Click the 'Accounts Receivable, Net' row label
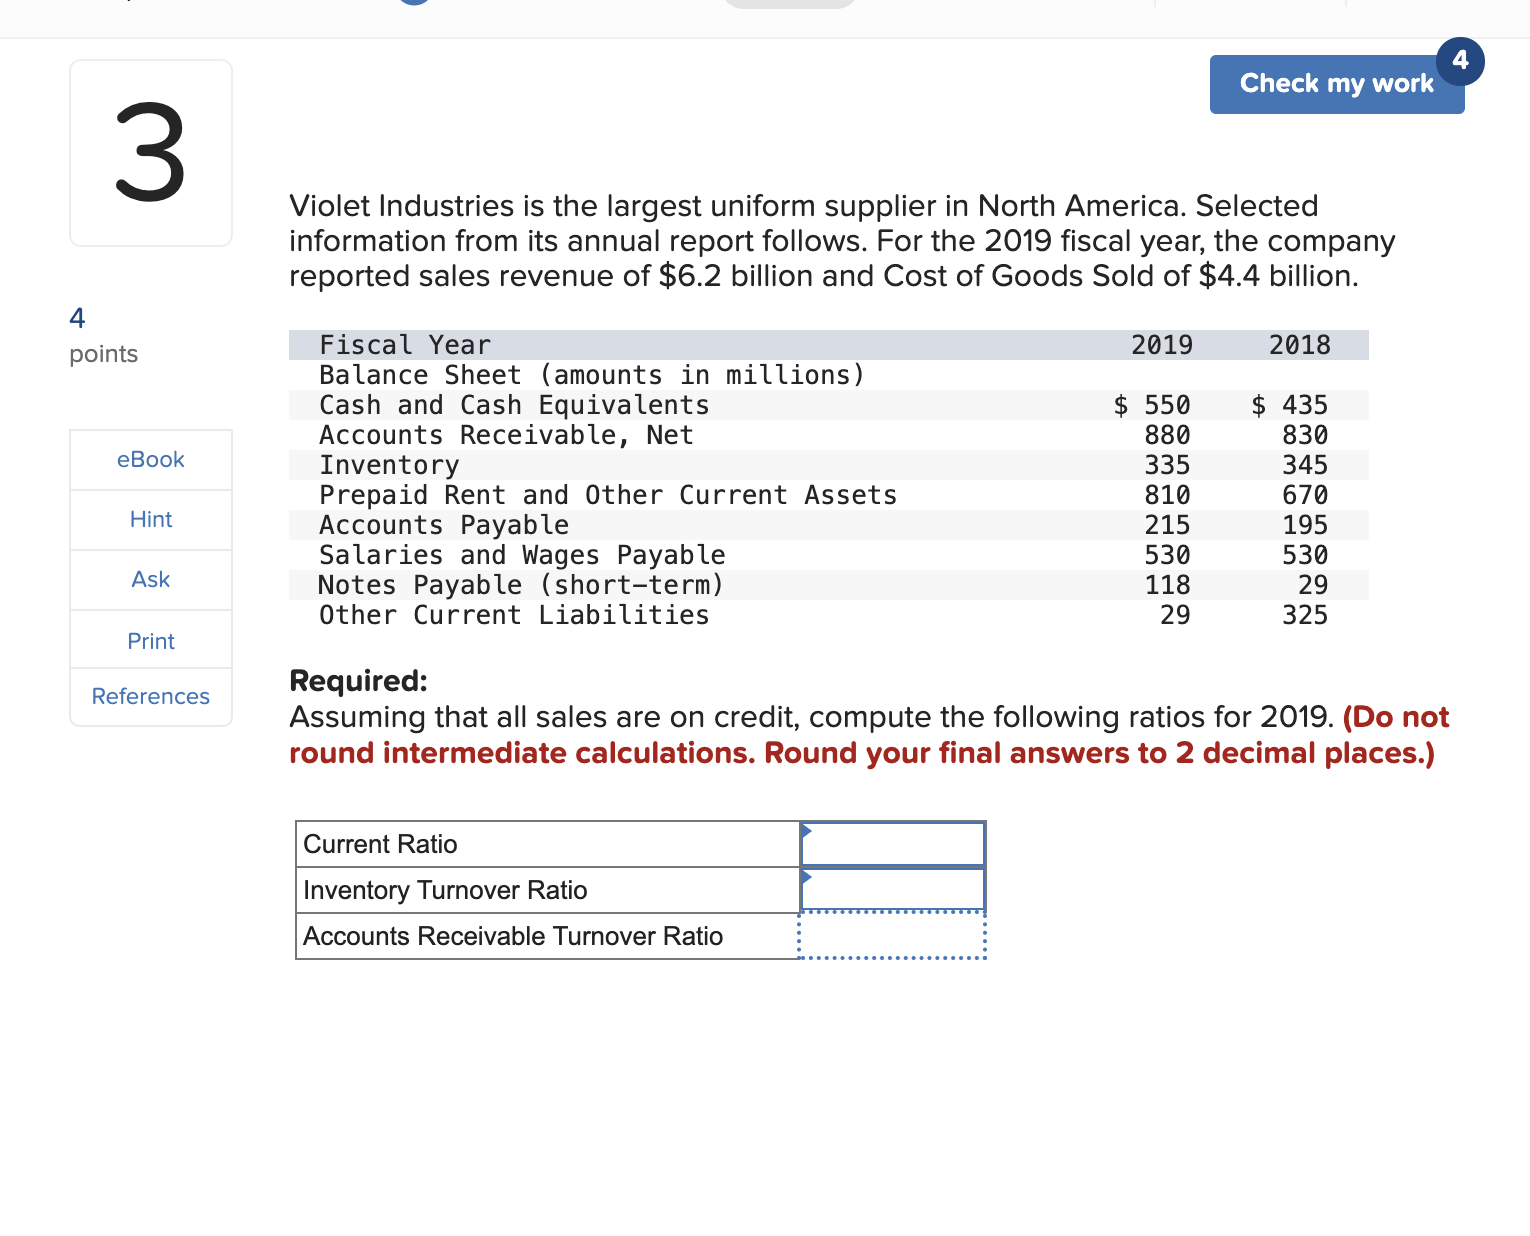 pyautogui.click(x=506, y=435)
